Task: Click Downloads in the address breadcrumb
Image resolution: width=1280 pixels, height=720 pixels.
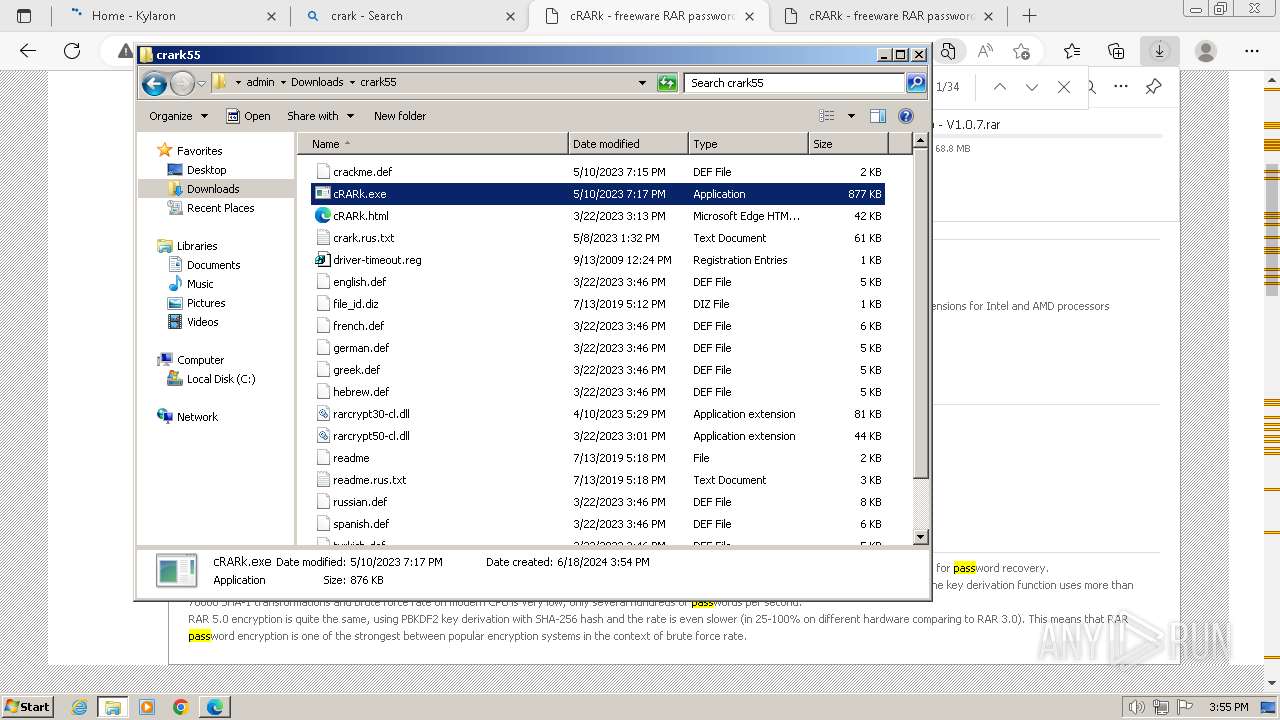Action: click(x=317, y=83)
